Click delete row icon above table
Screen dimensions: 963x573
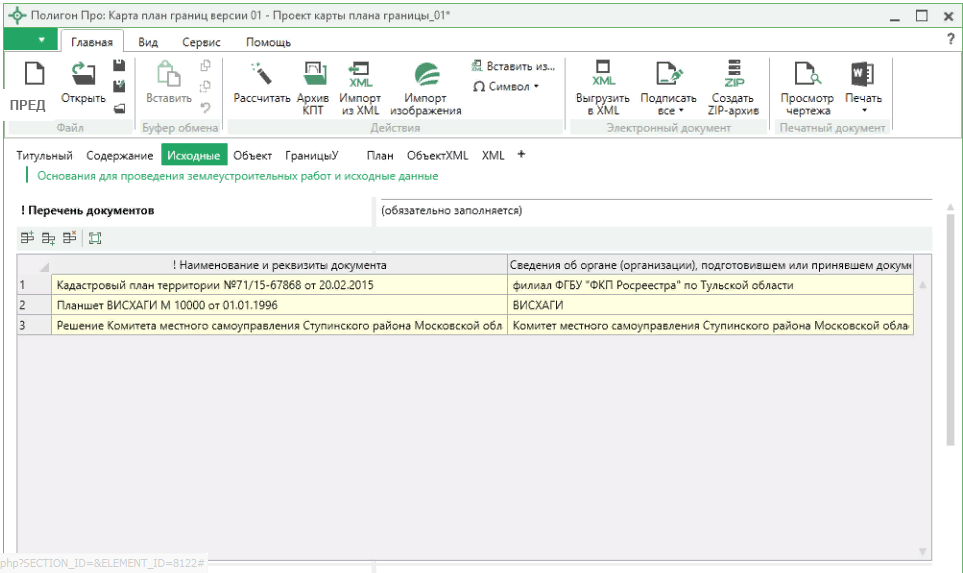(x=69, y=238)
